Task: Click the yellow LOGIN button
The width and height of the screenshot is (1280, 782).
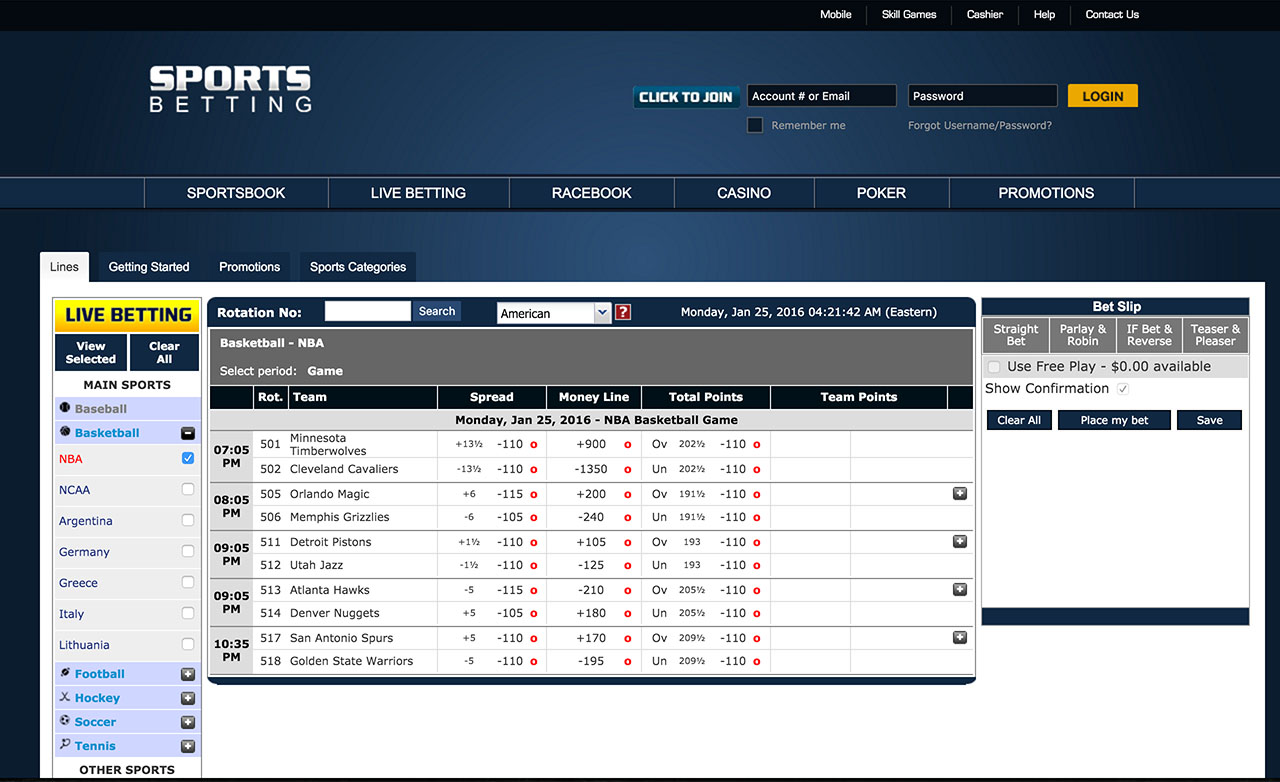Action: (1103, 96)
